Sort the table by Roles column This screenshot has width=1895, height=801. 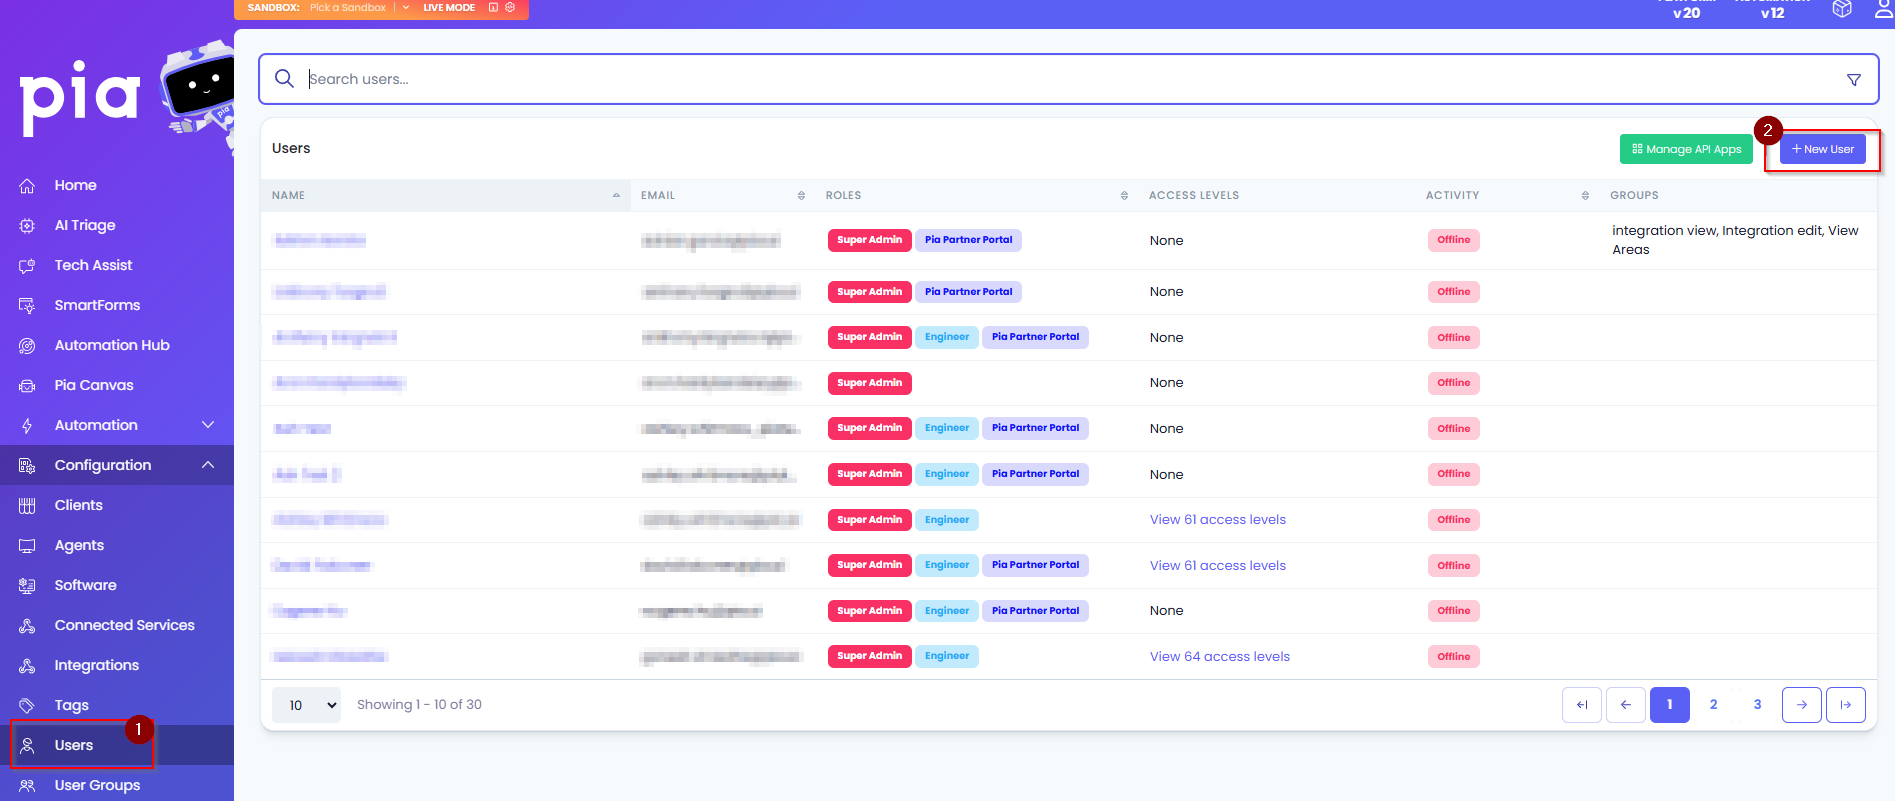[1124, 196]
